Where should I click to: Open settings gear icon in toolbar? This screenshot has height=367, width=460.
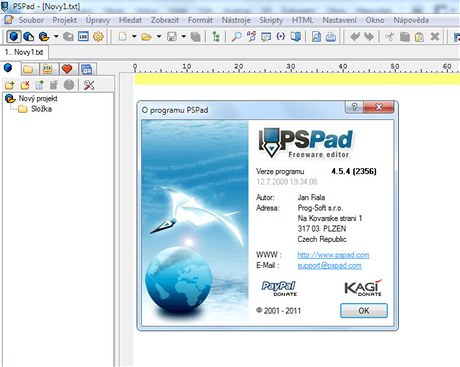(98, 36)
